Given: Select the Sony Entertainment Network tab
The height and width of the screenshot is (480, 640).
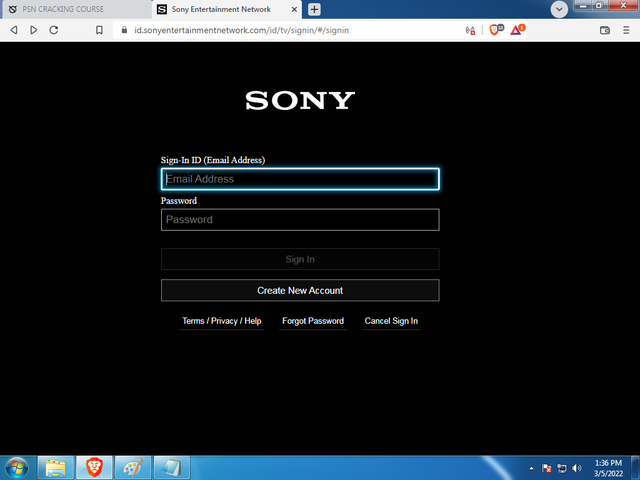Looking at the screenshot, I should pos(227,9).
